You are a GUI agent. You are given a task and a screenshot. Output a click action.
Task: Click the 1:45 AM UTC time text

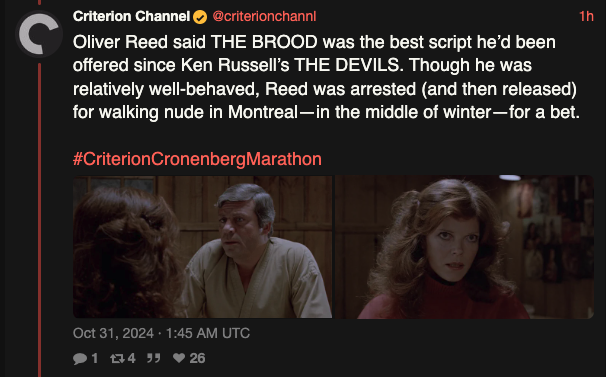pyautogui.click(x=208, y=333)
